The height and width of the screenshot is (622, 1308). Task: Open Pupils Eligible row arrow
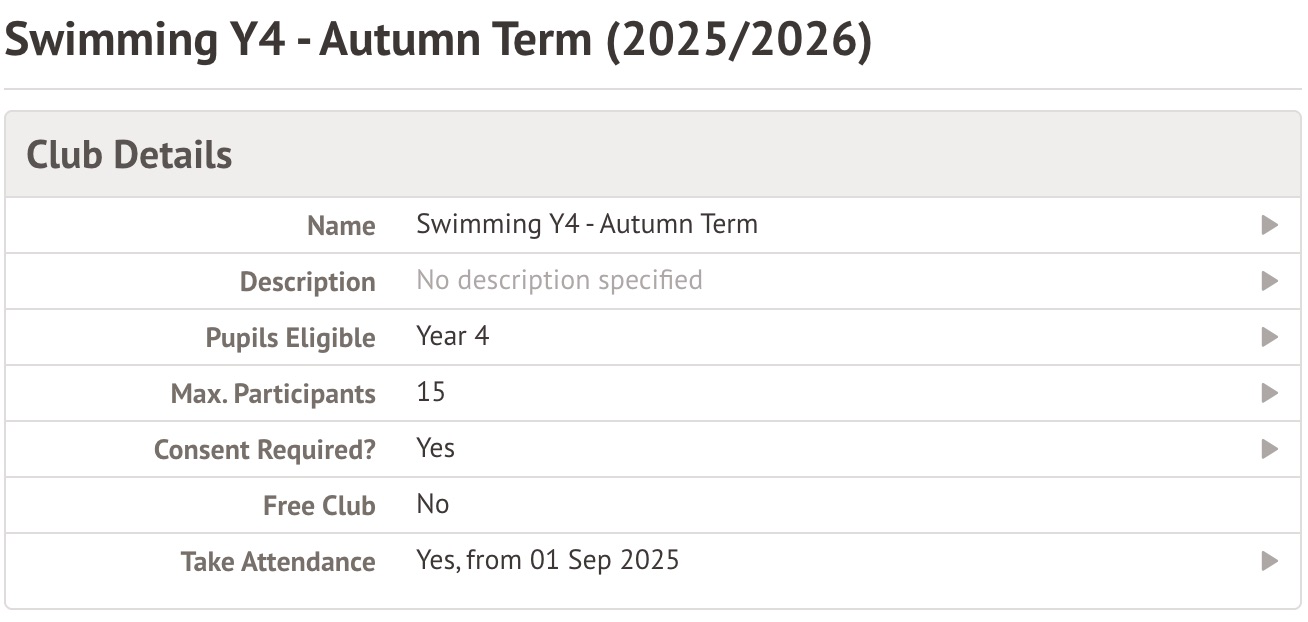click(x=1270, y=337)
